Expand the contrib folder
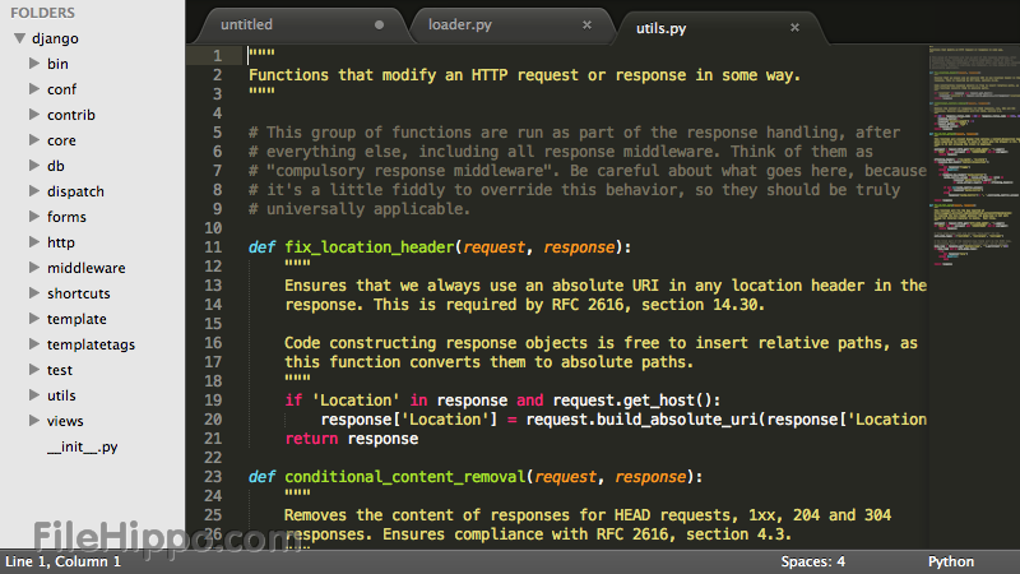 point(35,115)
